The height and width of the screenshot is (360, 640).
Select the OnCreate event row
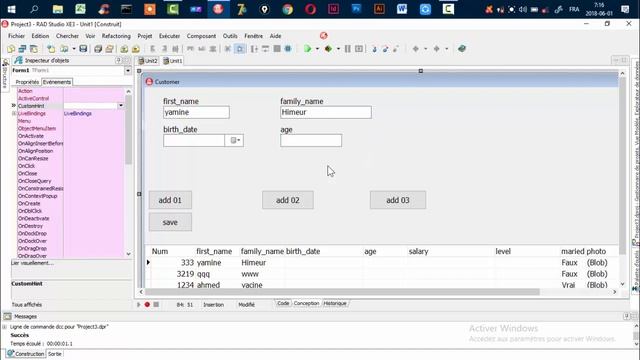(70, 203)
